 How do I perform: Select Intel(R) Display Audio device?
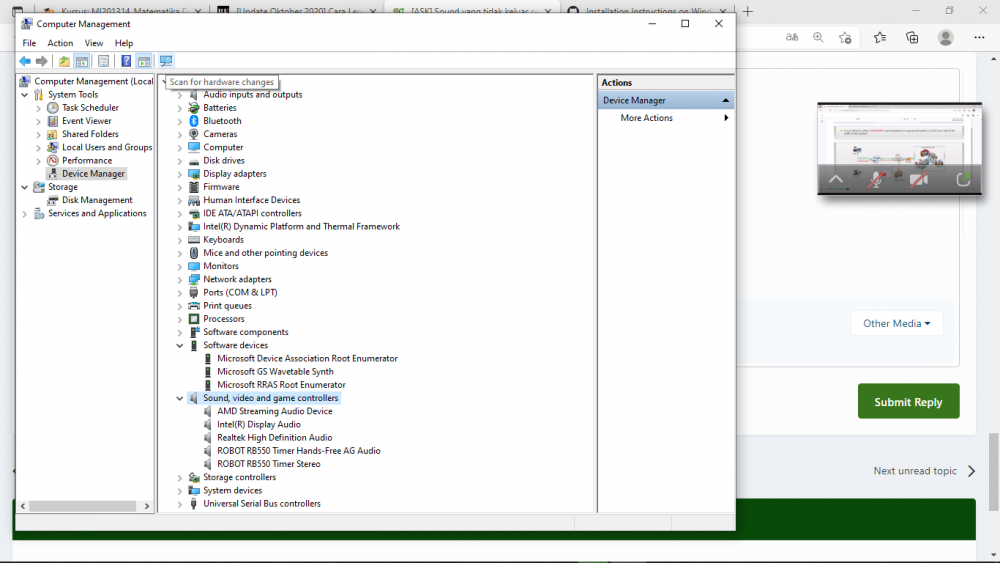click(x=258, y=425)
